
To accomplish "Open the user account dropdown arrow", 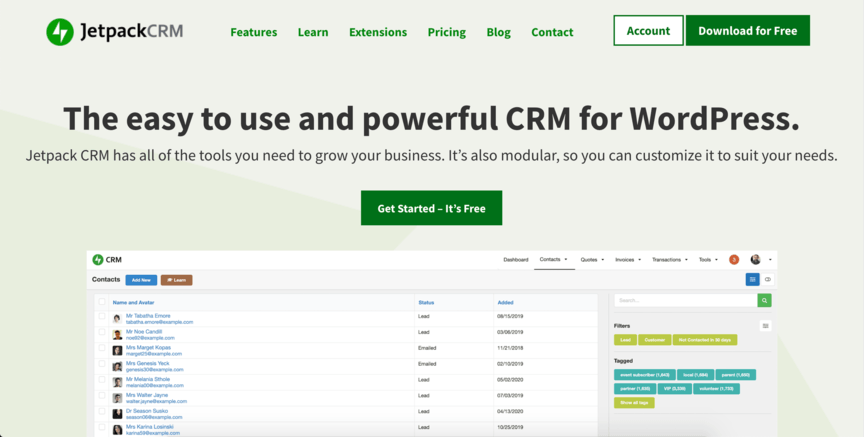I will [770, 260].
